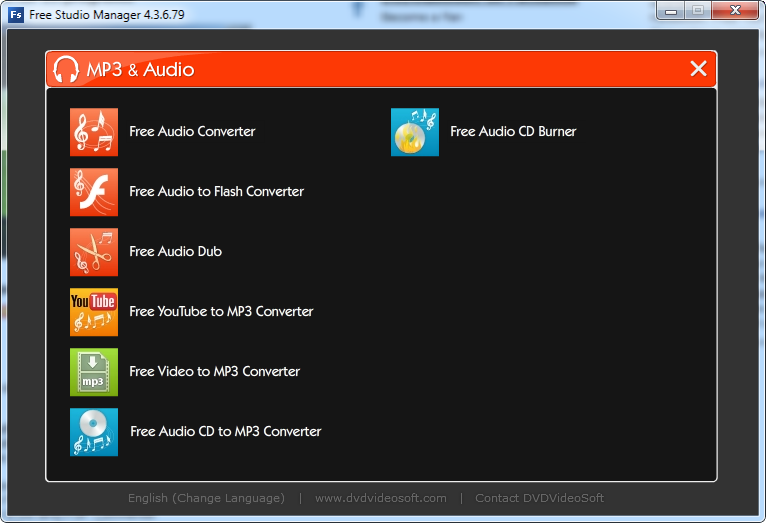Close the Free Studio Manager window
Image resolution: width=766 pixels, height=523 pixels.
pyautogui.click(x=735, y=11)
